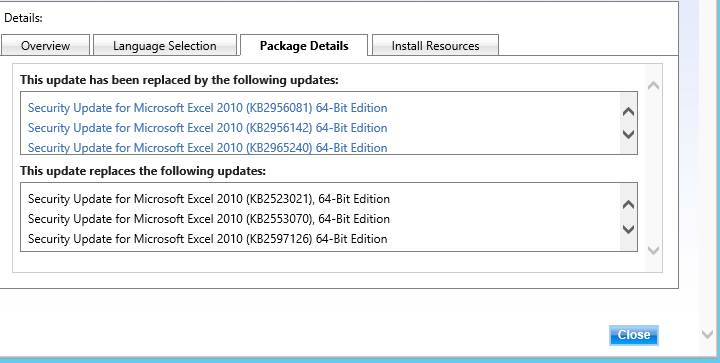Click down arrow in replaced-by updates list
The height and width of the screenshot is (363, 720).
[x=628, y=134]
